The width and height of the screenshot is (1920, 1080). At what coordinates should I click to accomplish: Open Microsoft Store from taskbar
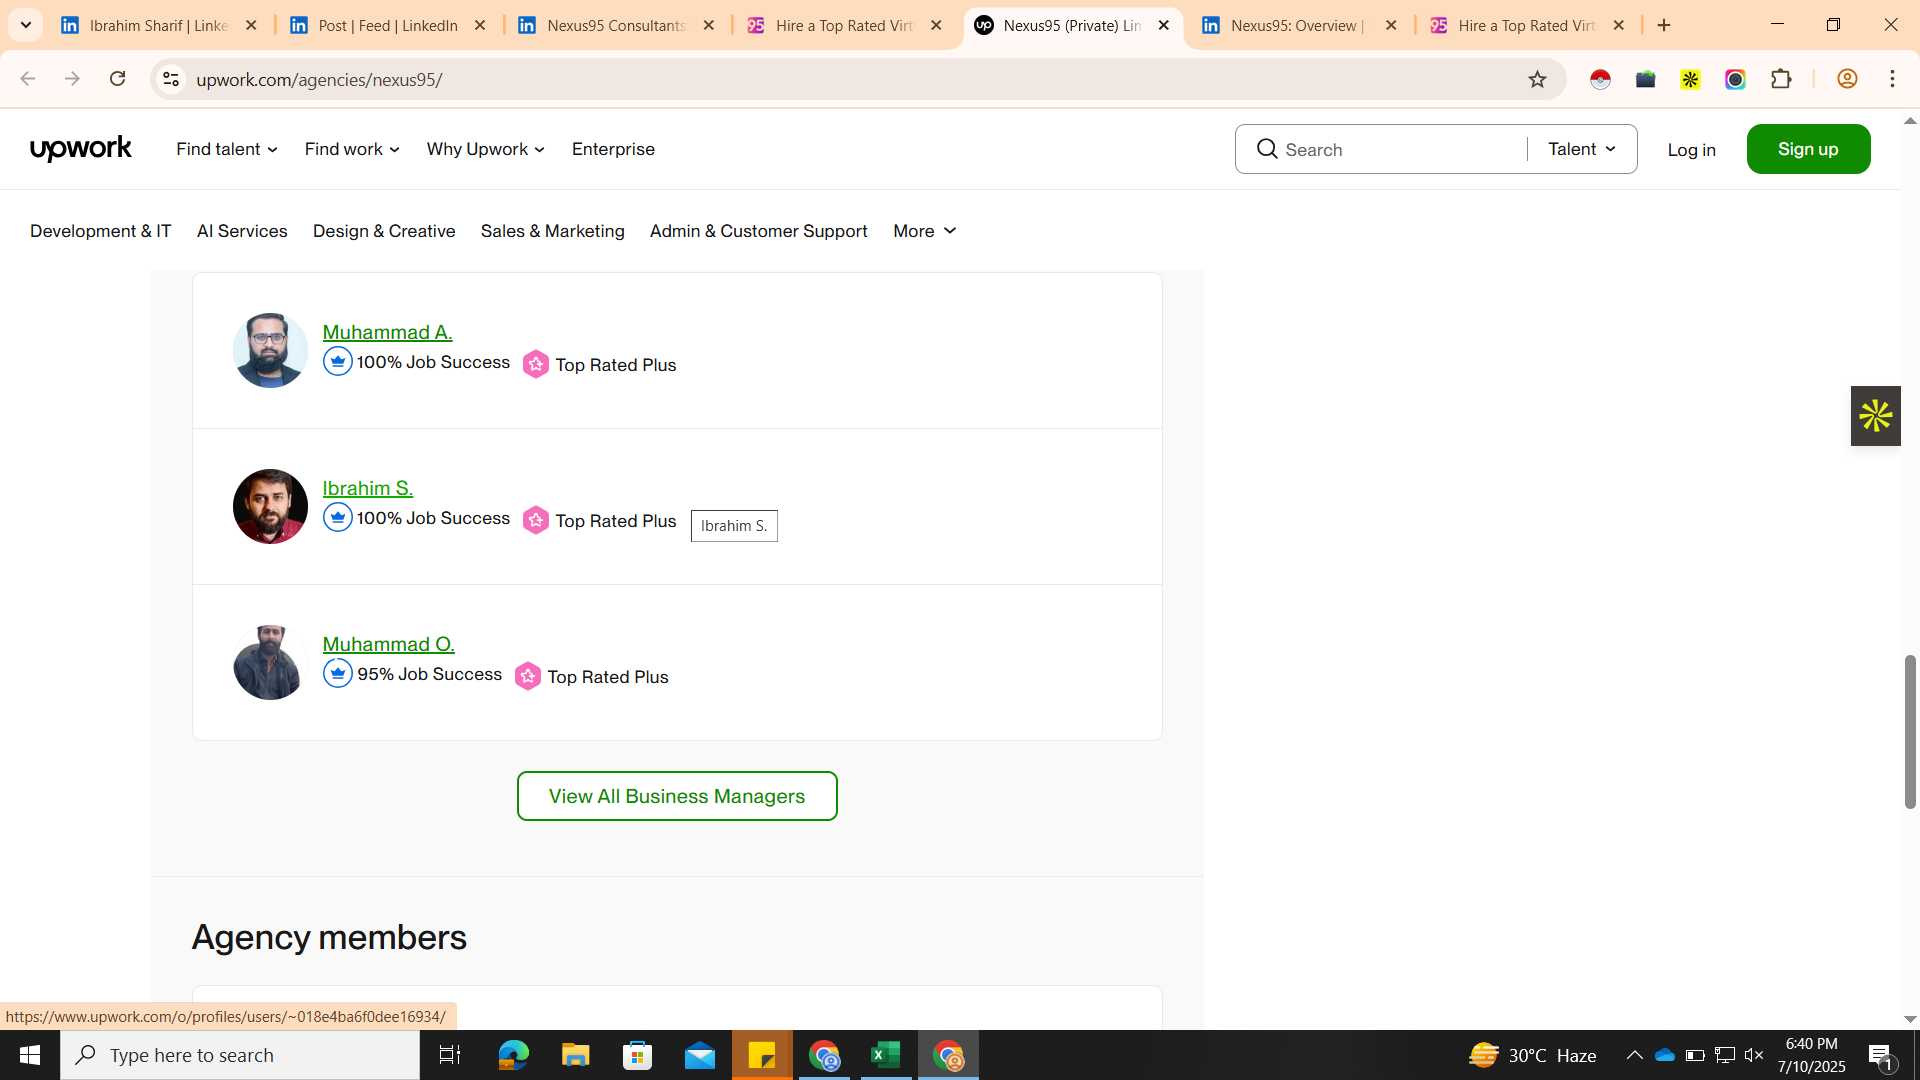coord(637,1055)
